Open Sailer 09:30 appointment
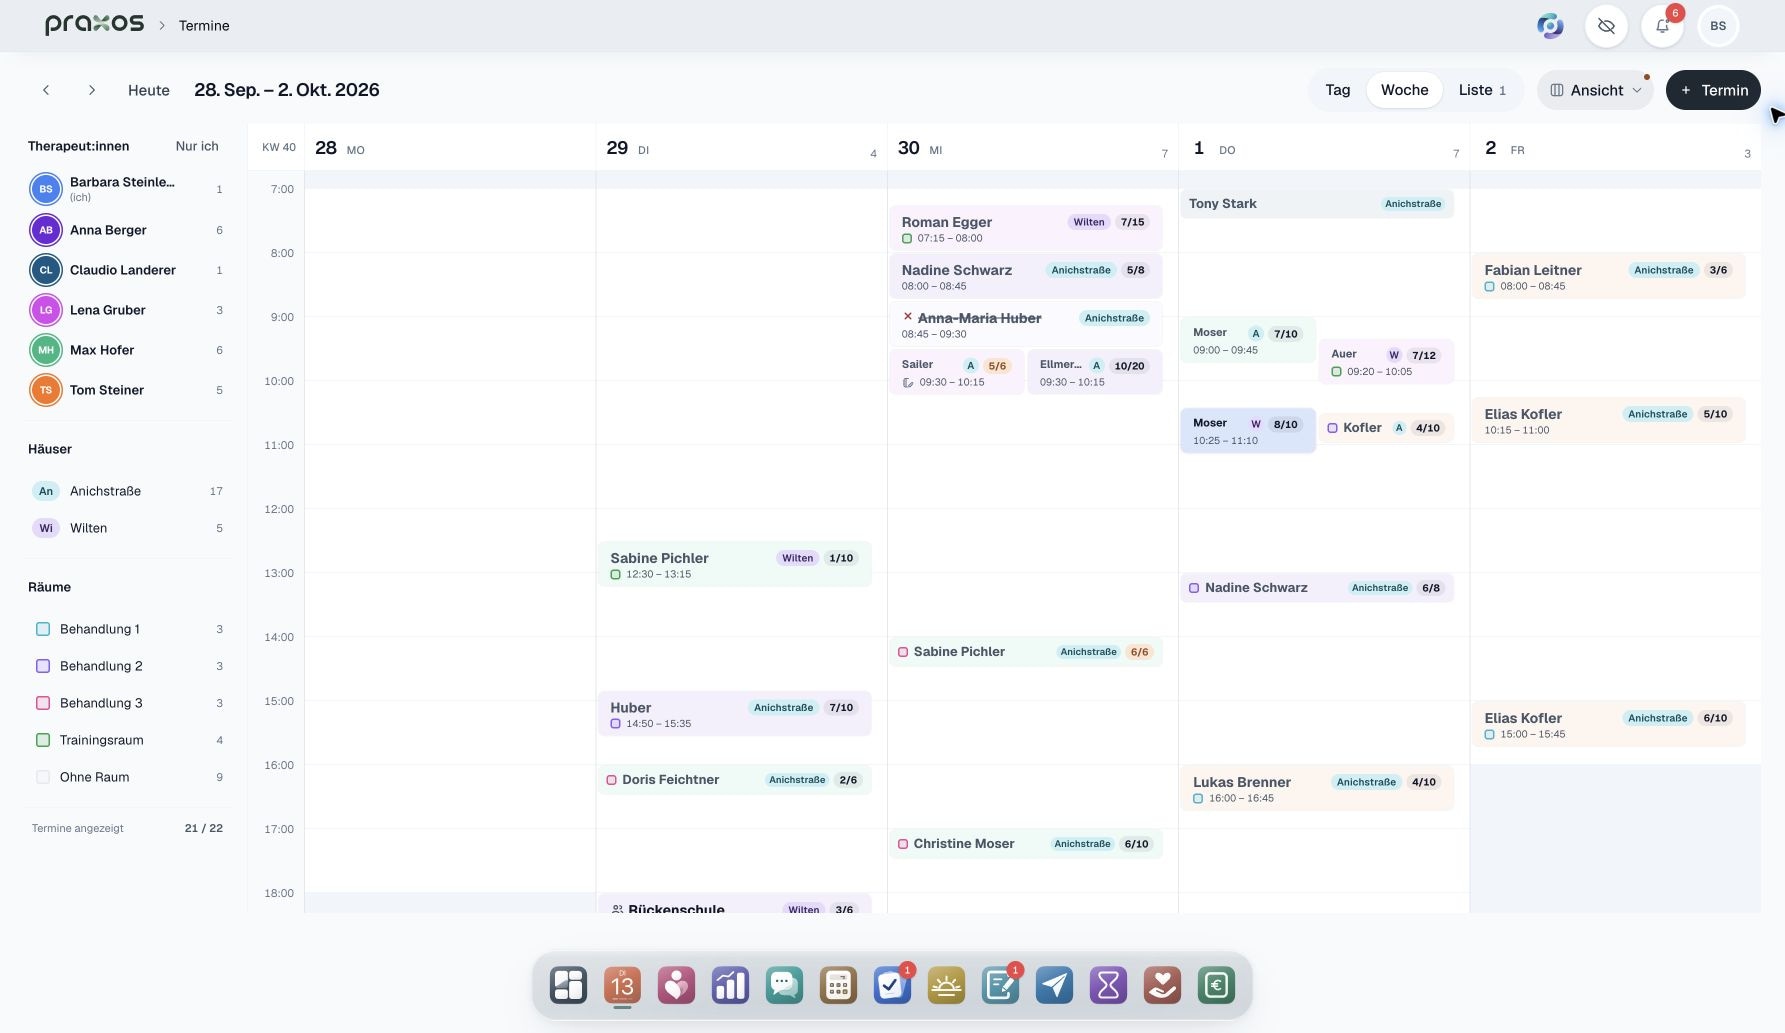The width and height of the screenshot is (1785, 1033). coord(956,373)
